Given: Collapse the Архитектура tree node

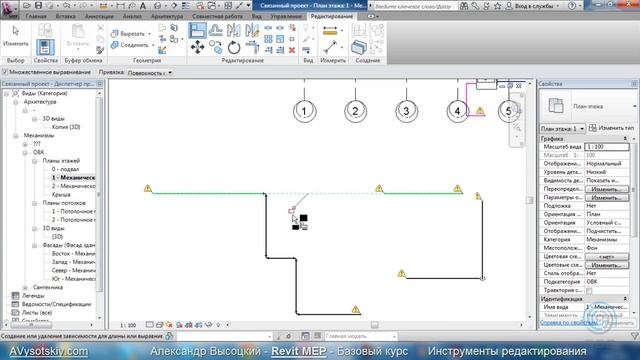Looking at the screenshot, I should pos(16,102).
